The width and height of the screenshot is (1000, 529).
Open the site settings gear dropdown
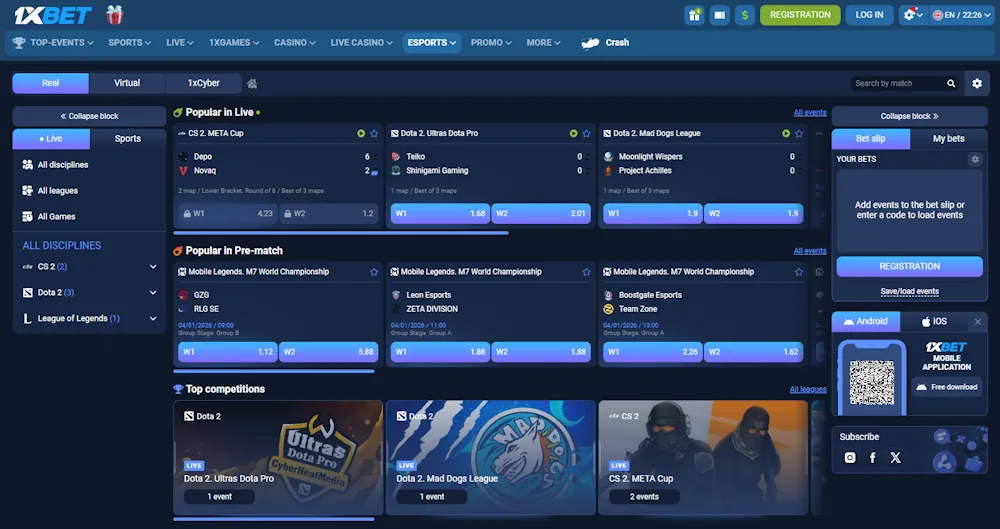point(913,15)
